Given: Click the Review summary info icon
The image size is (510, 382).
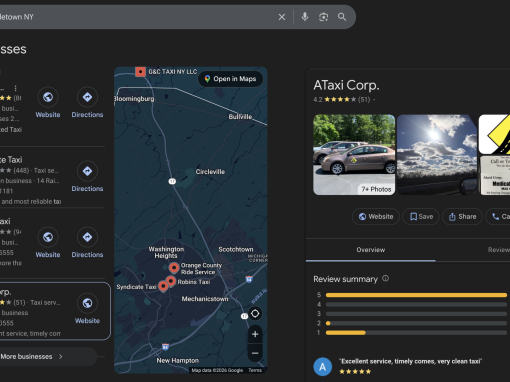Looking at the screenshot, I should (x=385, y=278).
